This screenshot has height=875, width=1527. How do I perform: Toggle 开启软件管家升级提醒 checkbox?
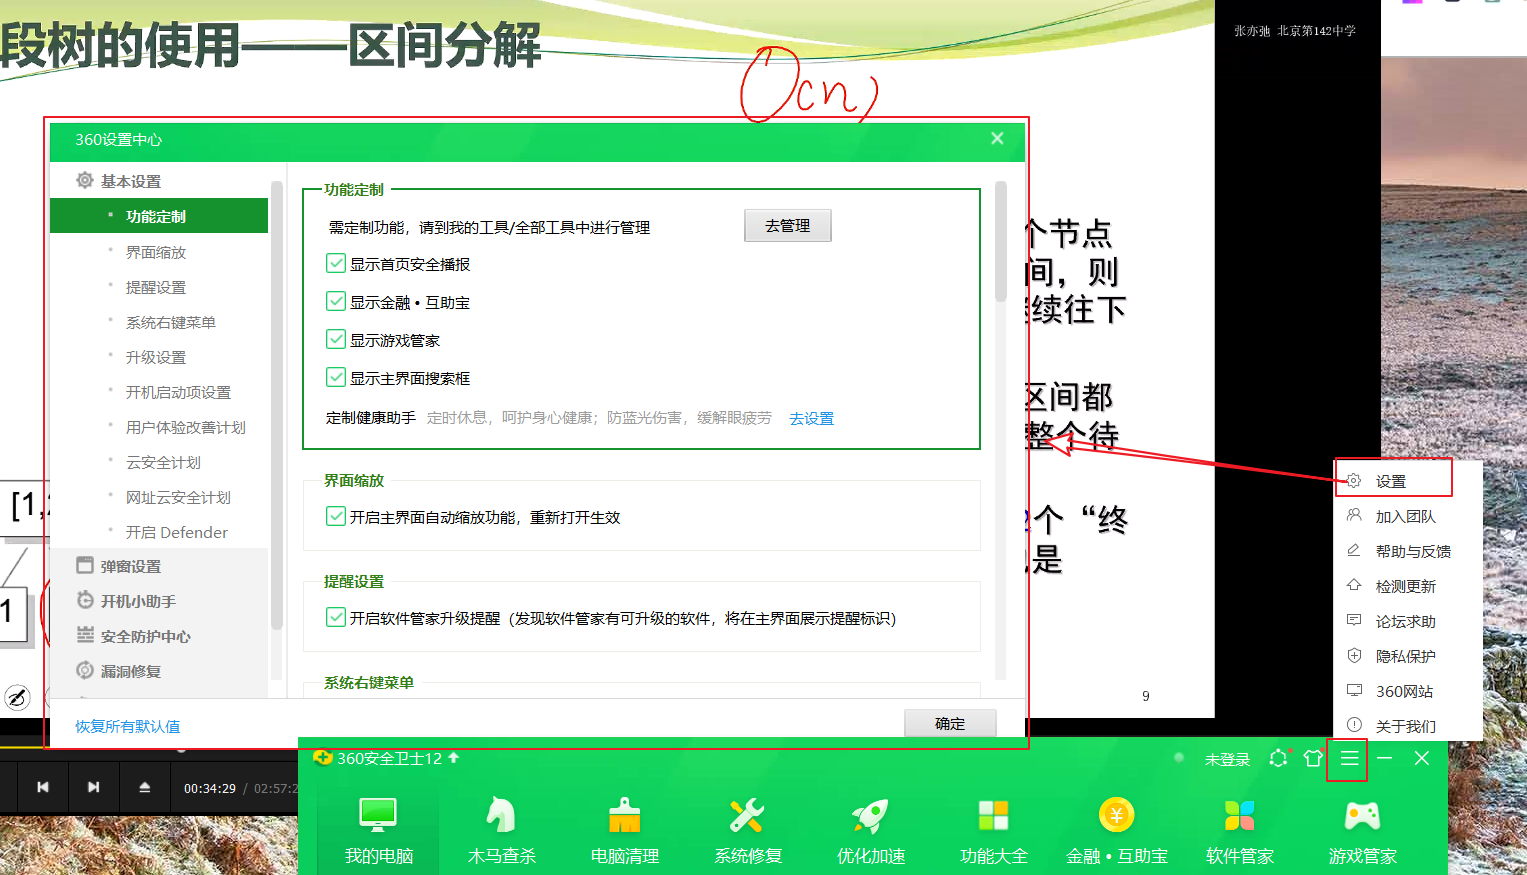(x=336, y=617)
